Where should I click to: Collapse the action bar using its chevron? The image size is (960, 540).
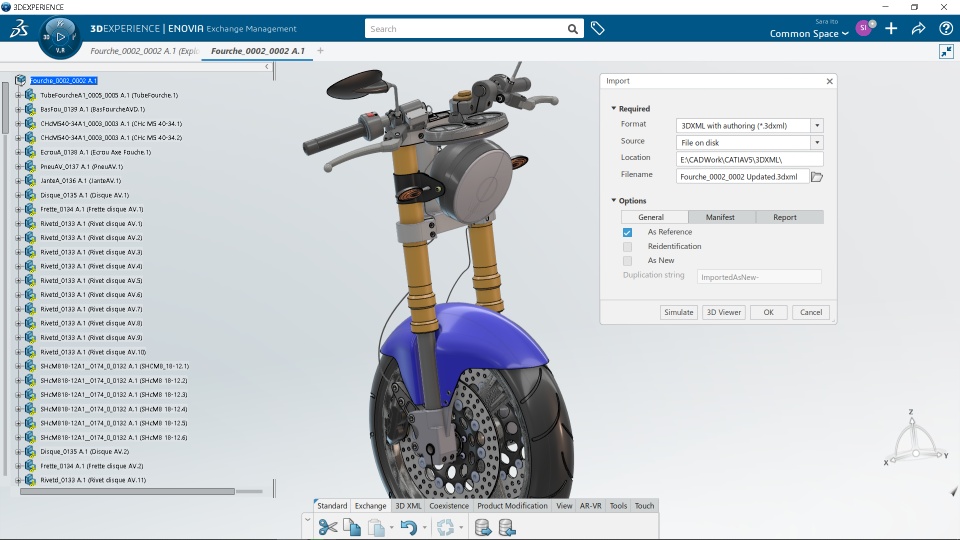307,520
